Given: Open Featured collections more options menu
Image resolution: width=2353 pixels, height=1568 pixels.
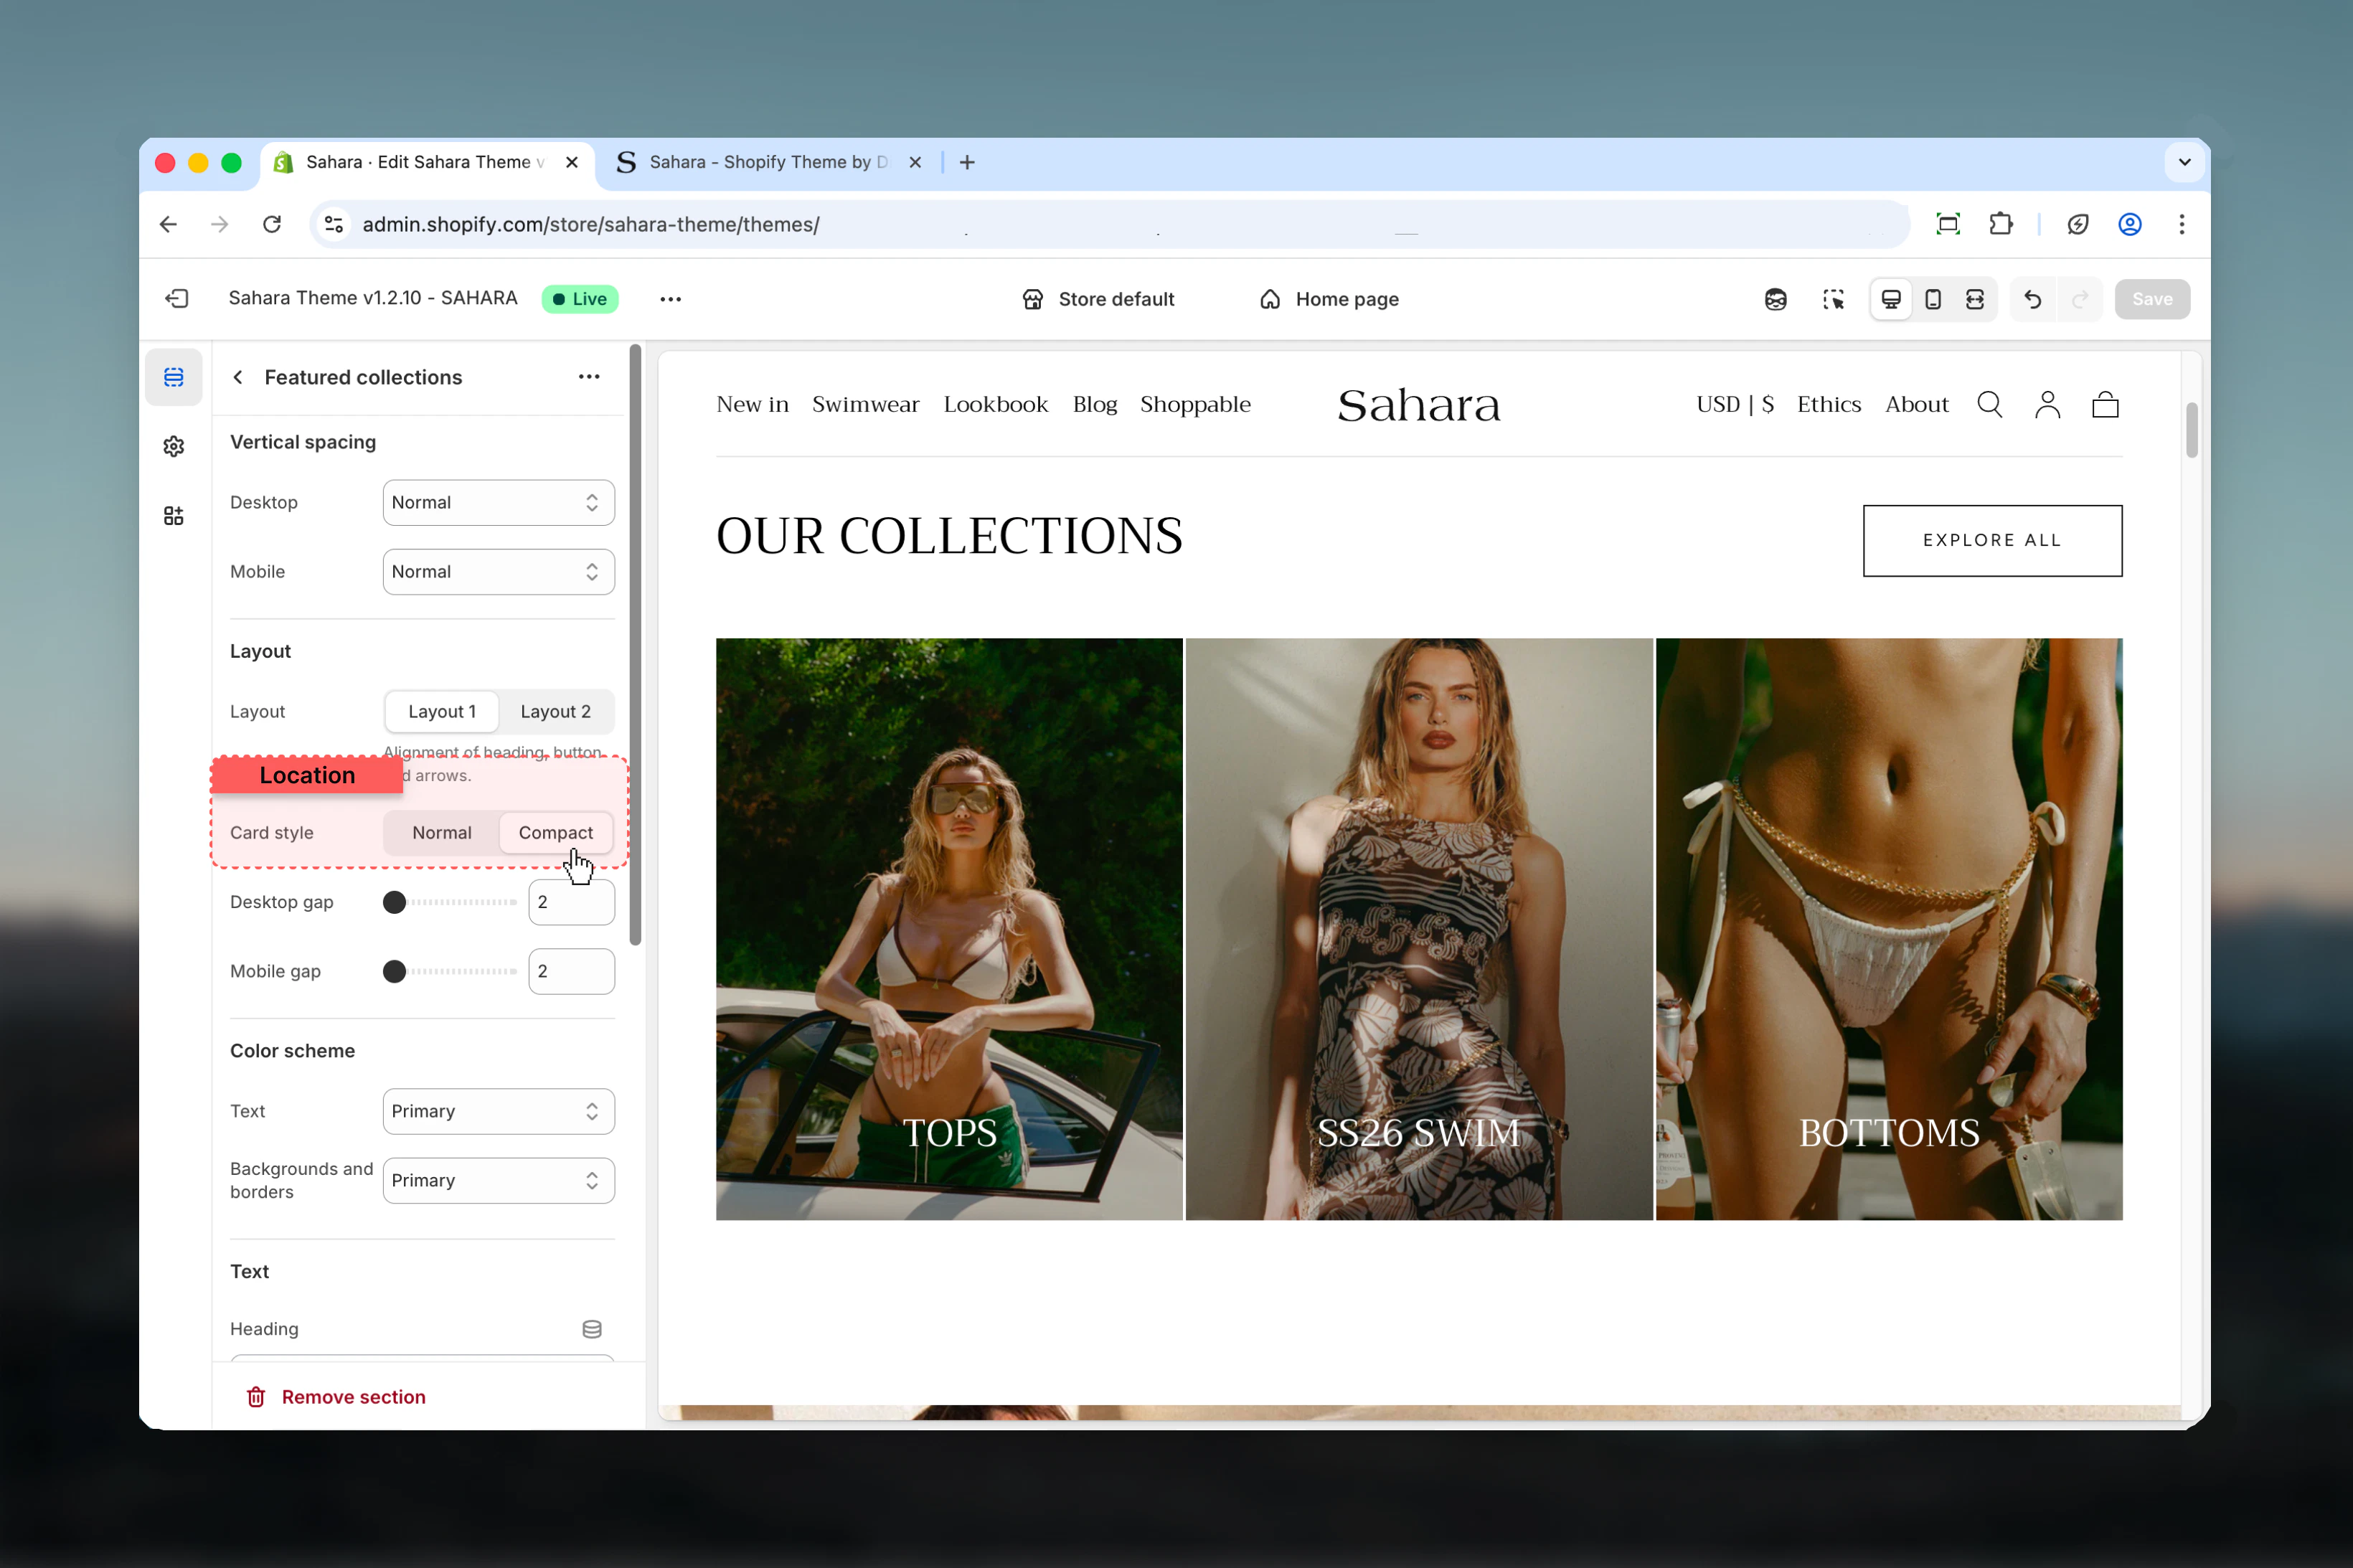Looking at the screenshot, I should tap(589, 377).
